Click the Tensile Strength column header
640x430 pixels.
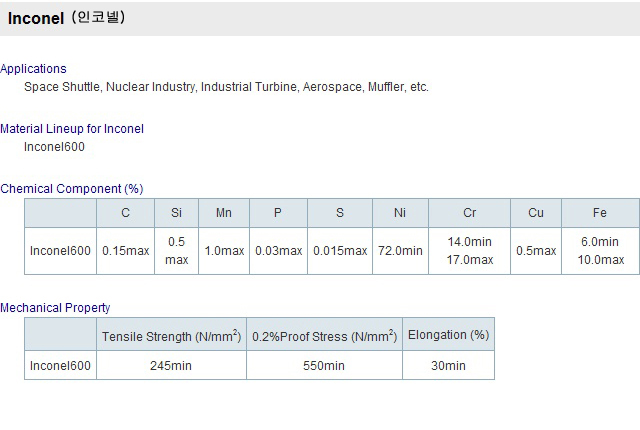pyautogui.click(x=171, y=335)
